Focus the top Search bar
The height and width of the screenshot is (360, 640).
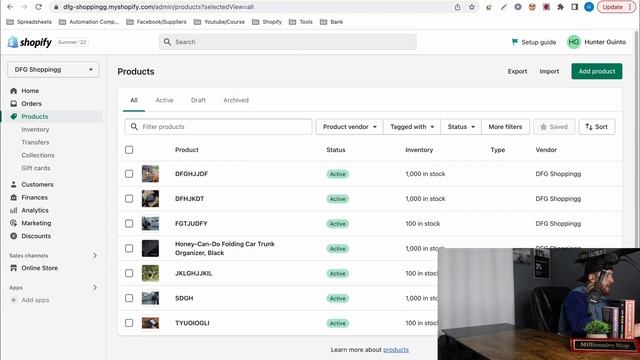(288, 42)
